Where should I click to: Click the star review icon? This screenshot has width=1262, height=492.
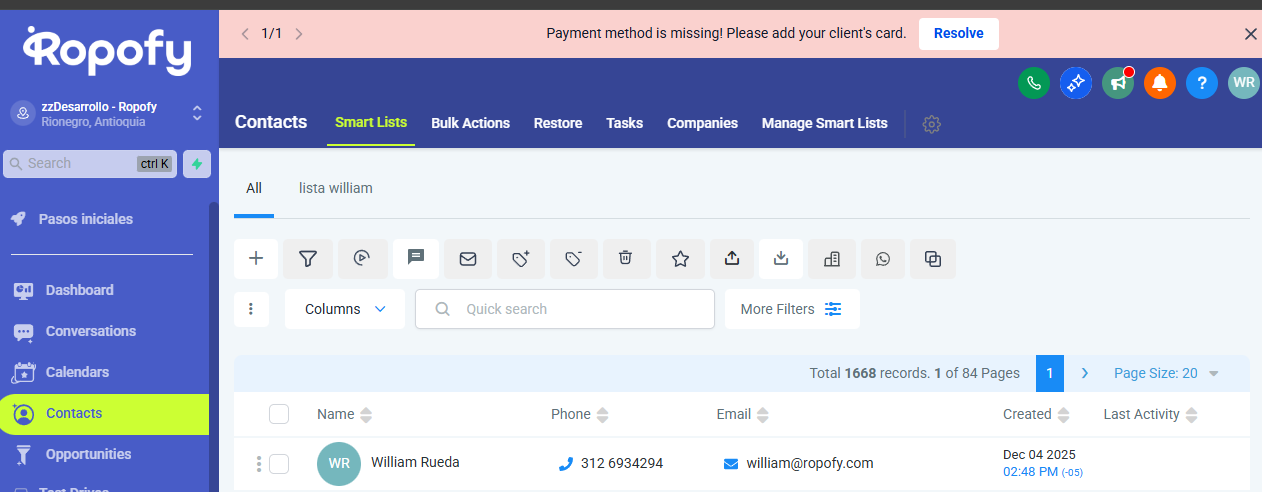(680, 259)
